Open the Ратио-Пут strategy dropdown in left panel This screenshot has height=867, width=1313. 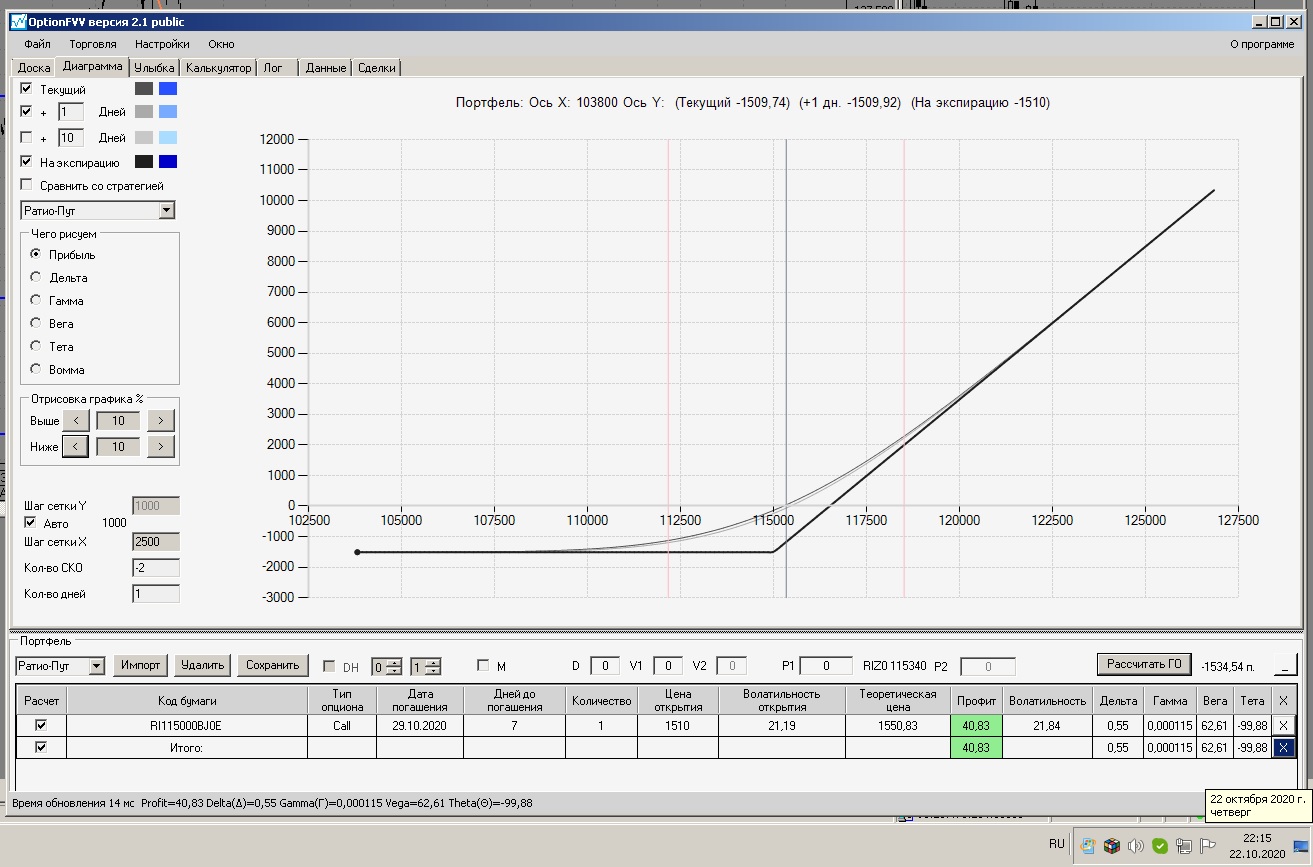pyautogui.click(x=166, y=210)
